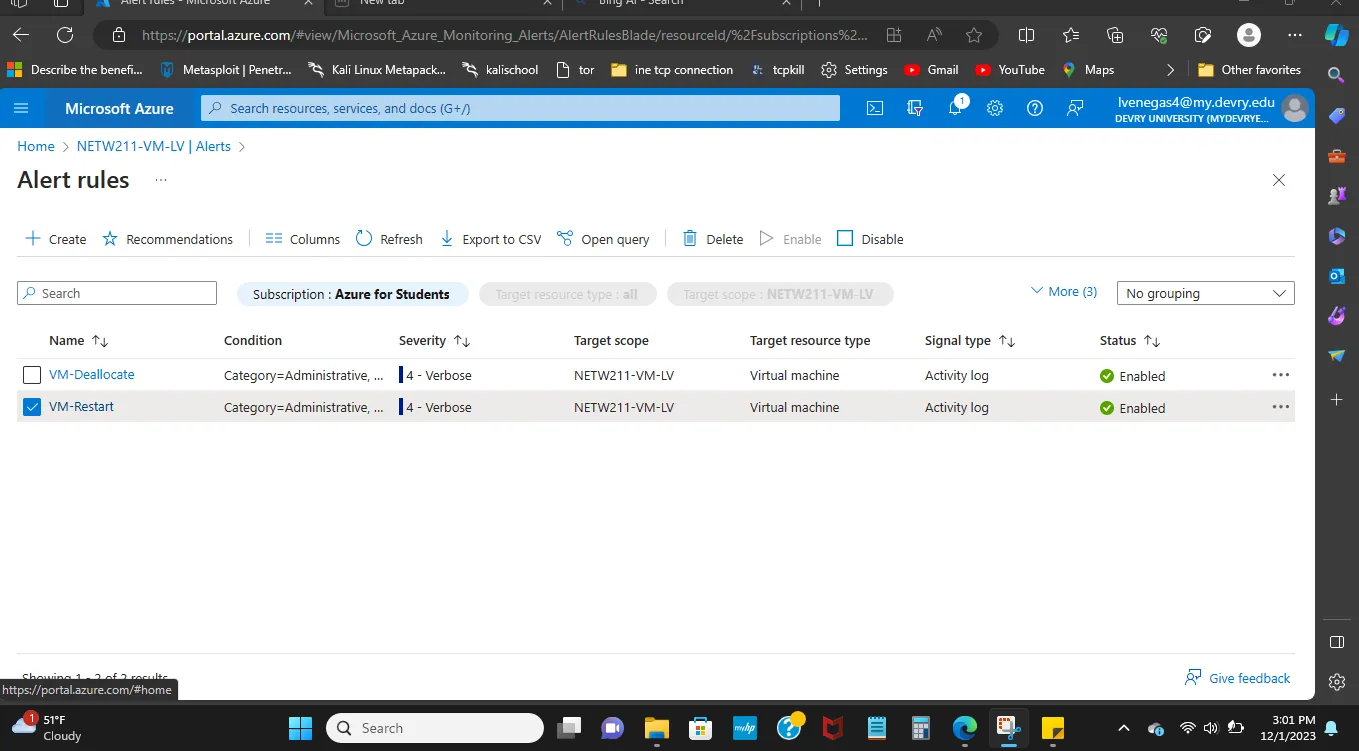This screenshot has height=751, width=1359.
Task: Open the Edge sidebar Outlook icon
Action: 1337,276
